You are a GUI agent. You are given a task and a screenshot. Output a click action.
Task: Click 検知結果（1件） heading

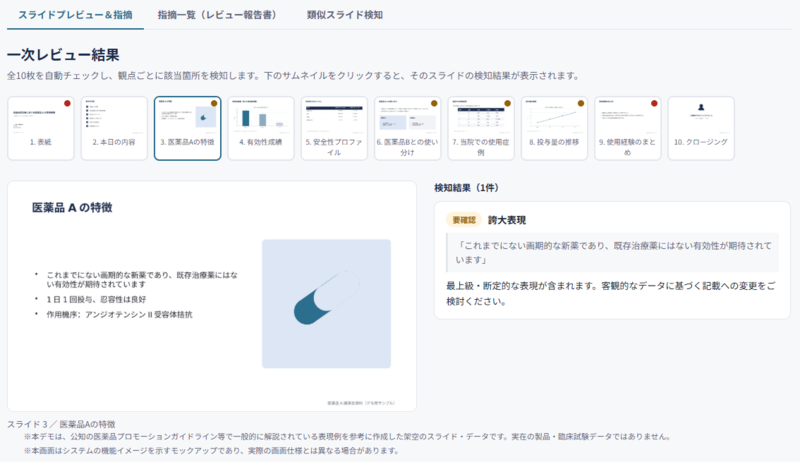coord(466,188)
